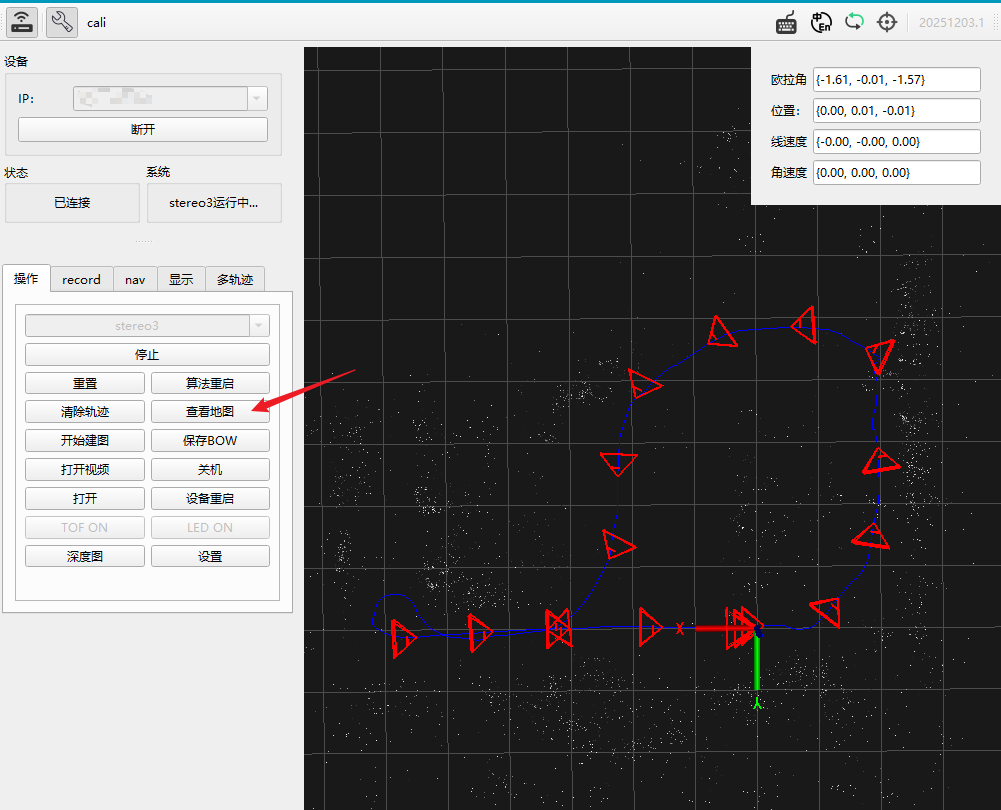The width and height of the screenshot is (1001, 810).
Task: Click the 查看地图 button
Action: pyautogui.click(x=210, y=412)
